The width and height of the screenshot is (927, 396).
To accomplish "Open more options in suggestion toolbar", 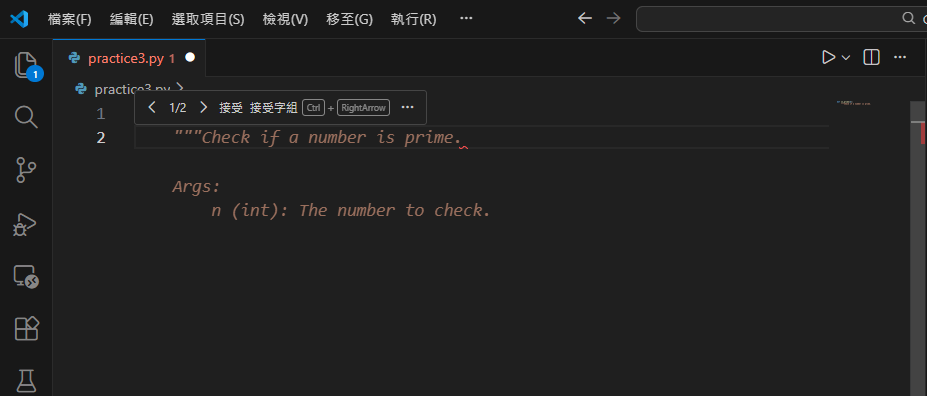I will (x=407, y=108).
